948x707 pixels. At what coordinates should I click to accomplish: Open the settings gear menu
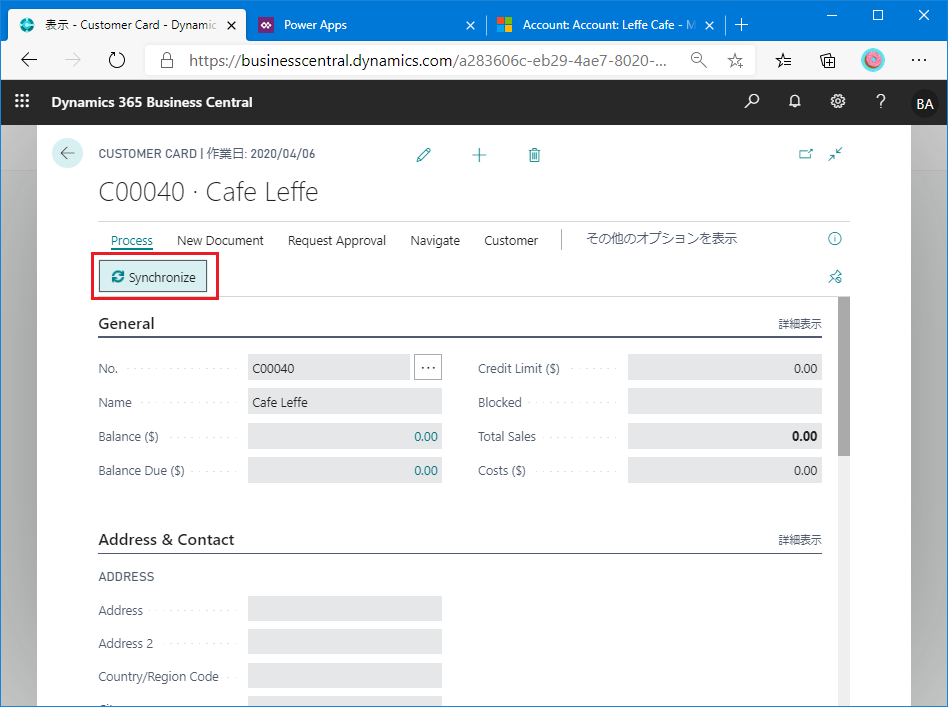(x=837, y=101)
